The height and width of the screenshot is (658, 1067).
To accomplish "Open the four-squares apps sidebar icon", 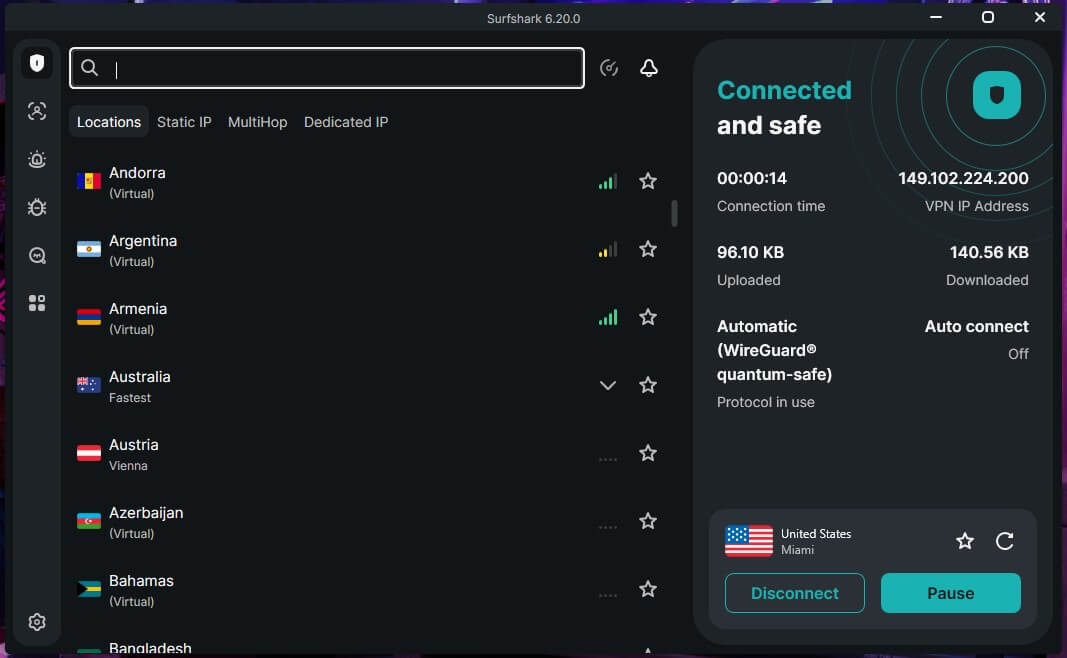I will pos(37,303).
